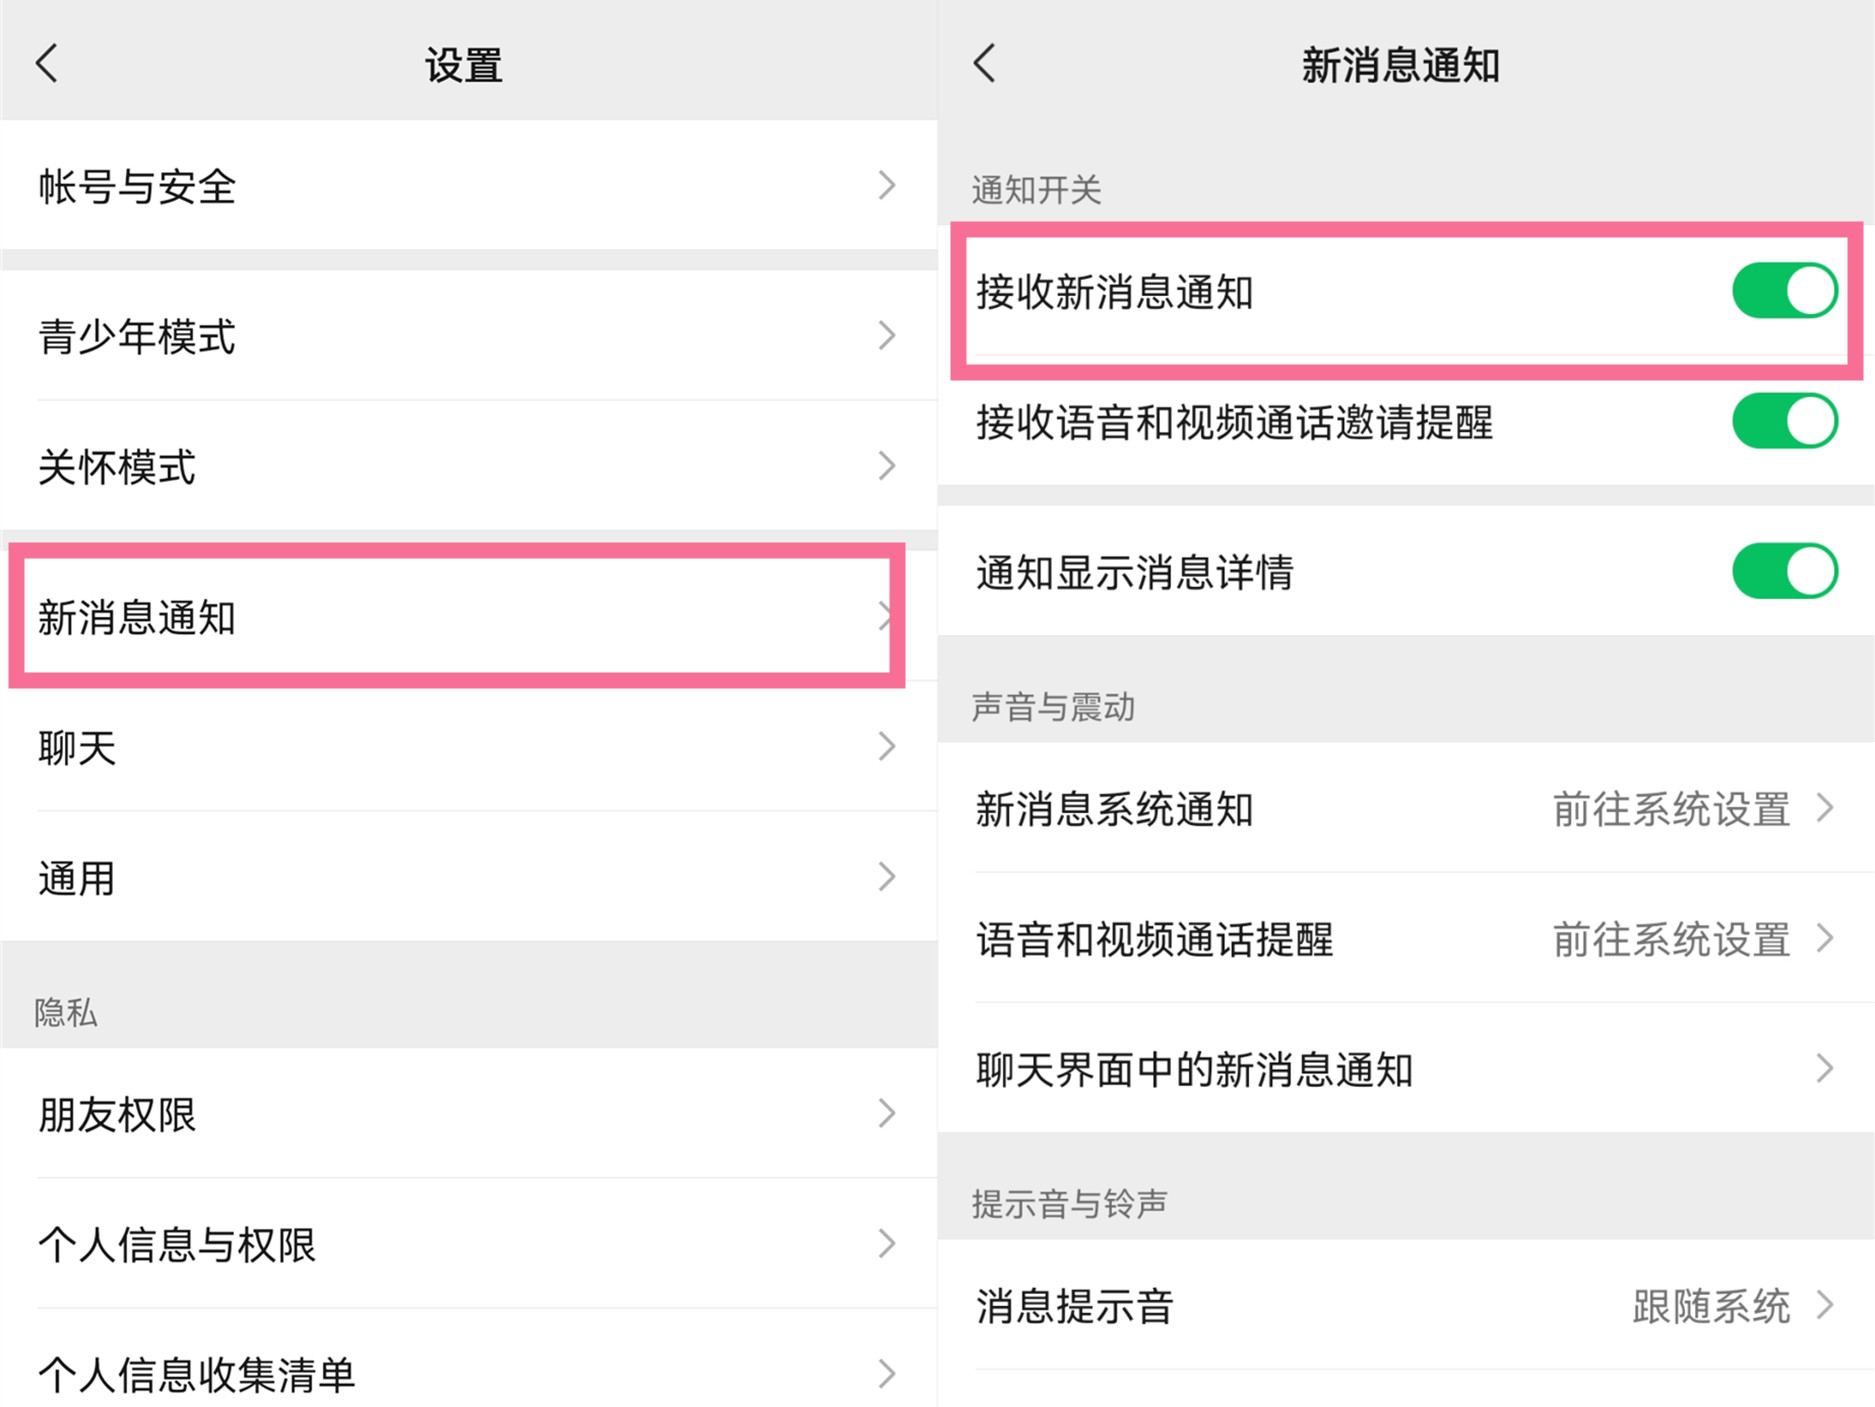The height and width of the screenshot is (1407, 1875).
Task: Tap the chevron next to 帐号与安全
Action: 886,185
